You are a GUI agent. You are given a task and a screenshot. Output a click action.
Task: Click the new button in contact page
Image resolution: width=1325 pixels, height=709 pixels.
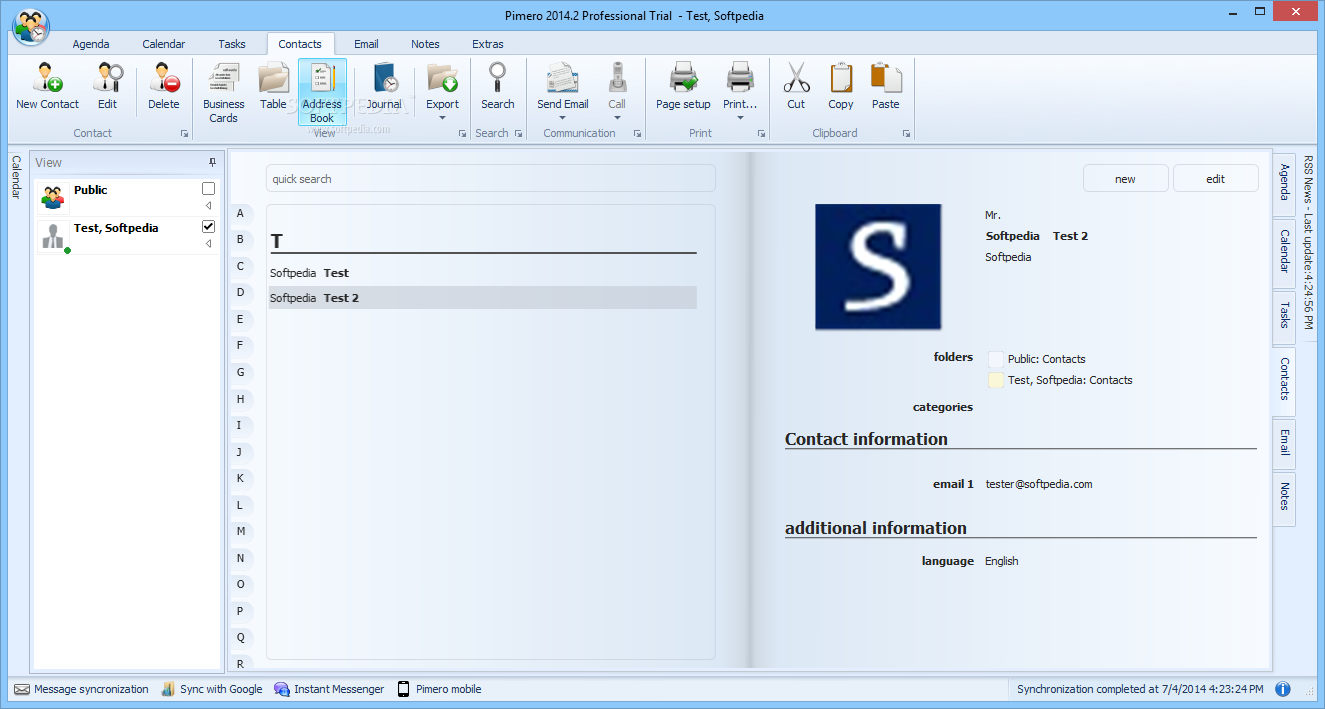pyautogui.click(x=1125, y=179)
